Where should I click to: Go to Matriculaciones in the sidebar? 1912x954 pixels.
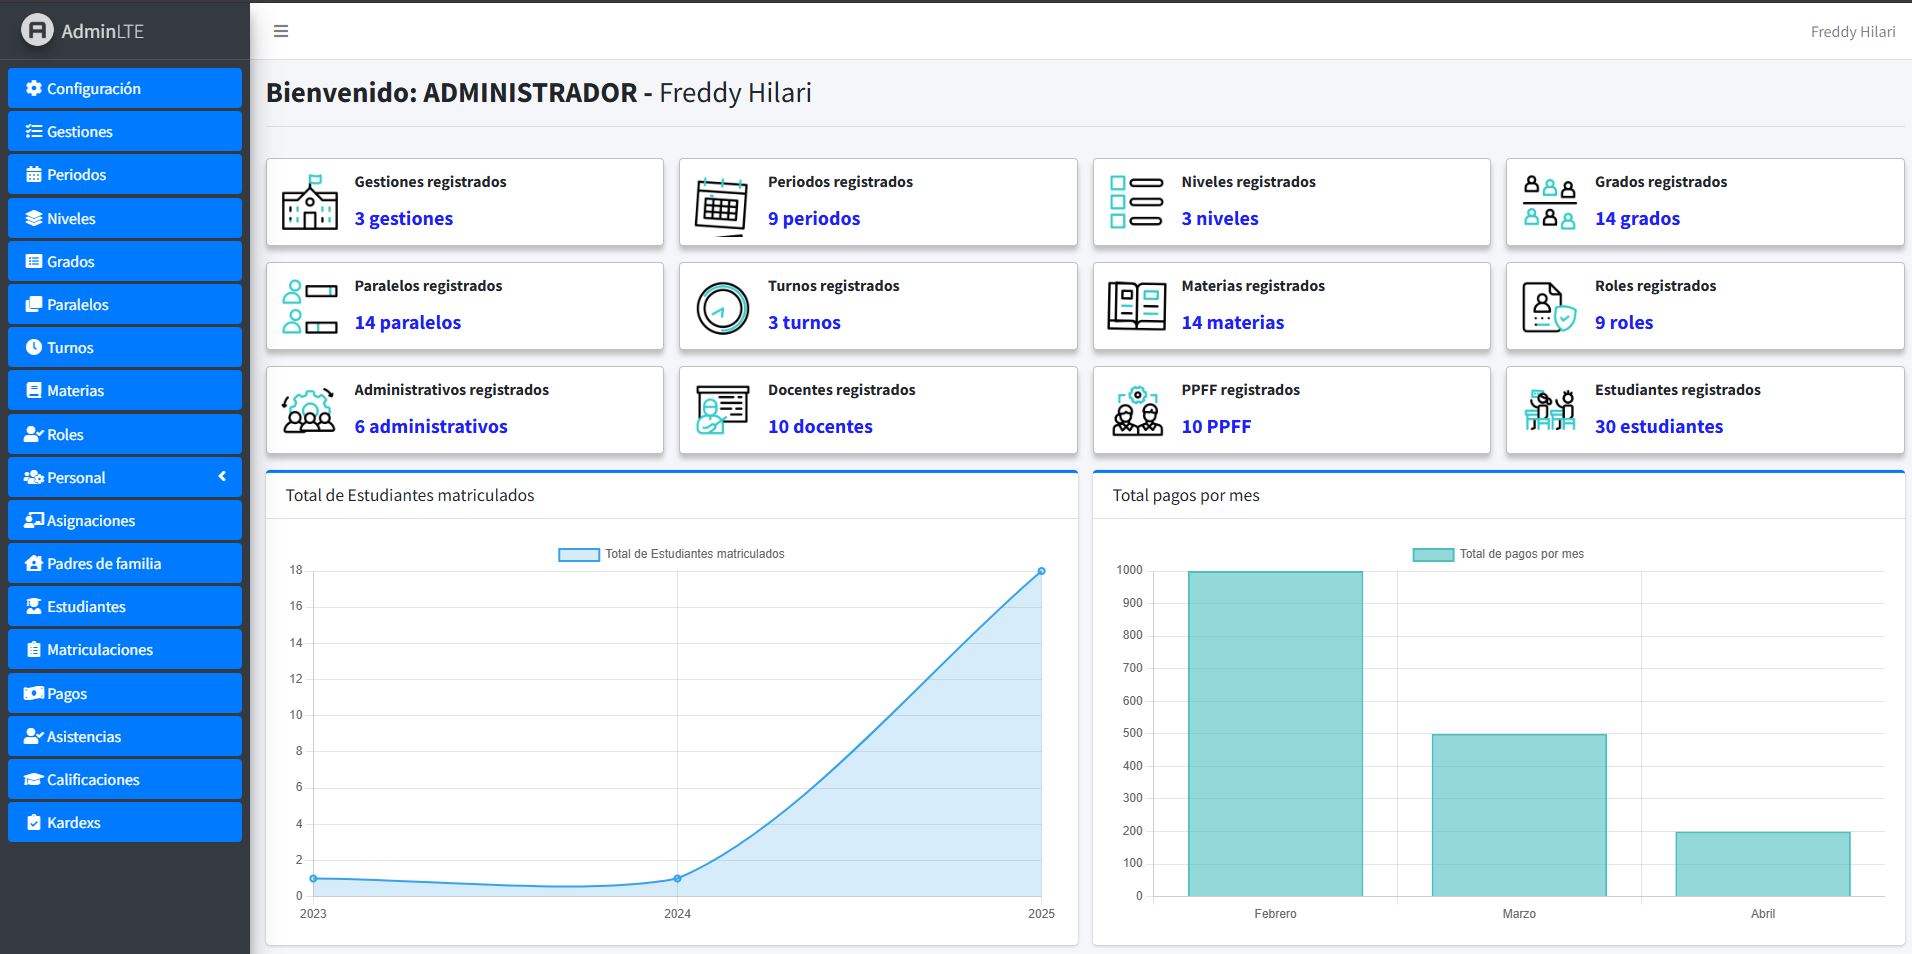(x=125, y=650)
